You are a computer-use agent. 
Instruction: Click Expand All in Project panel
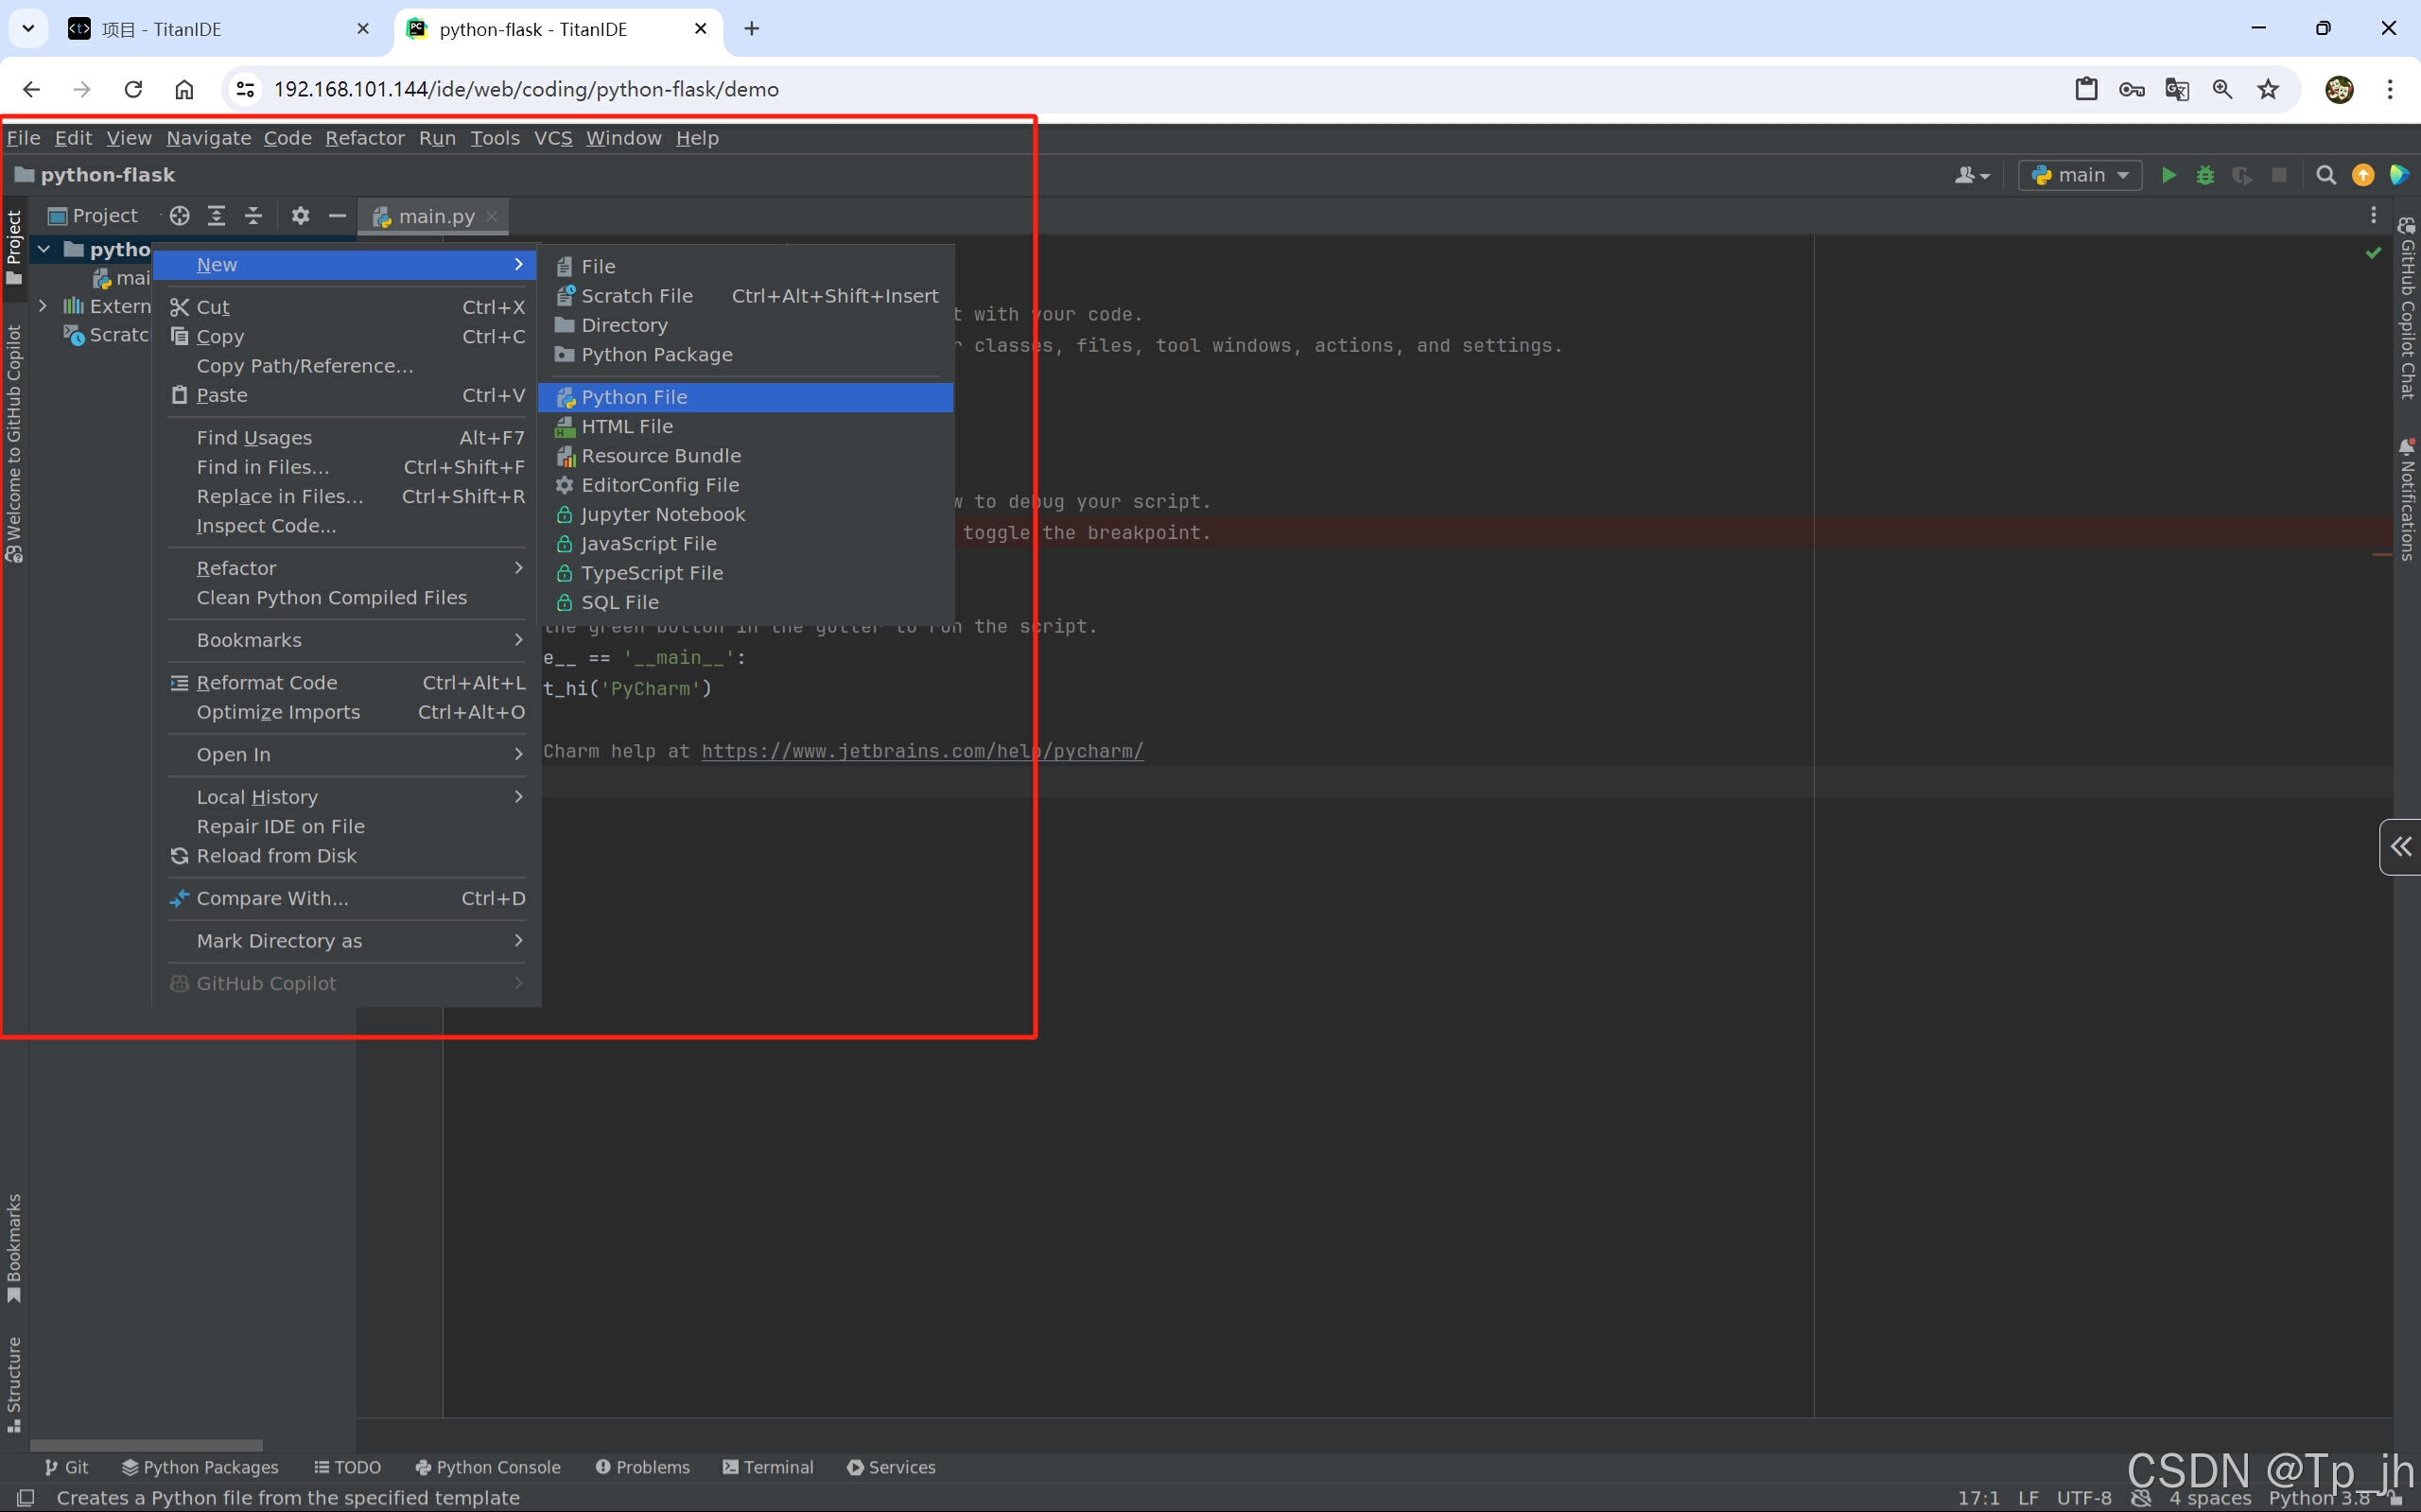[216, 215]
